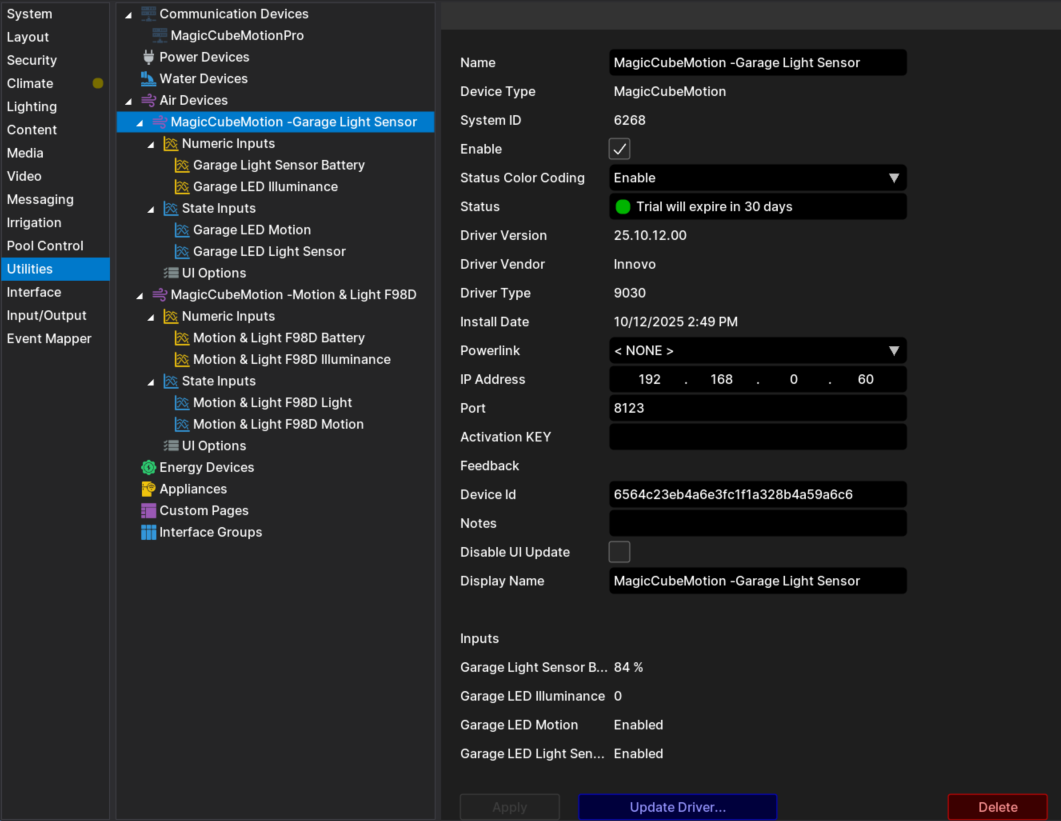Click the Appliances icon in the tree
The image size is (1061, 821).
(x=148, y=489)
